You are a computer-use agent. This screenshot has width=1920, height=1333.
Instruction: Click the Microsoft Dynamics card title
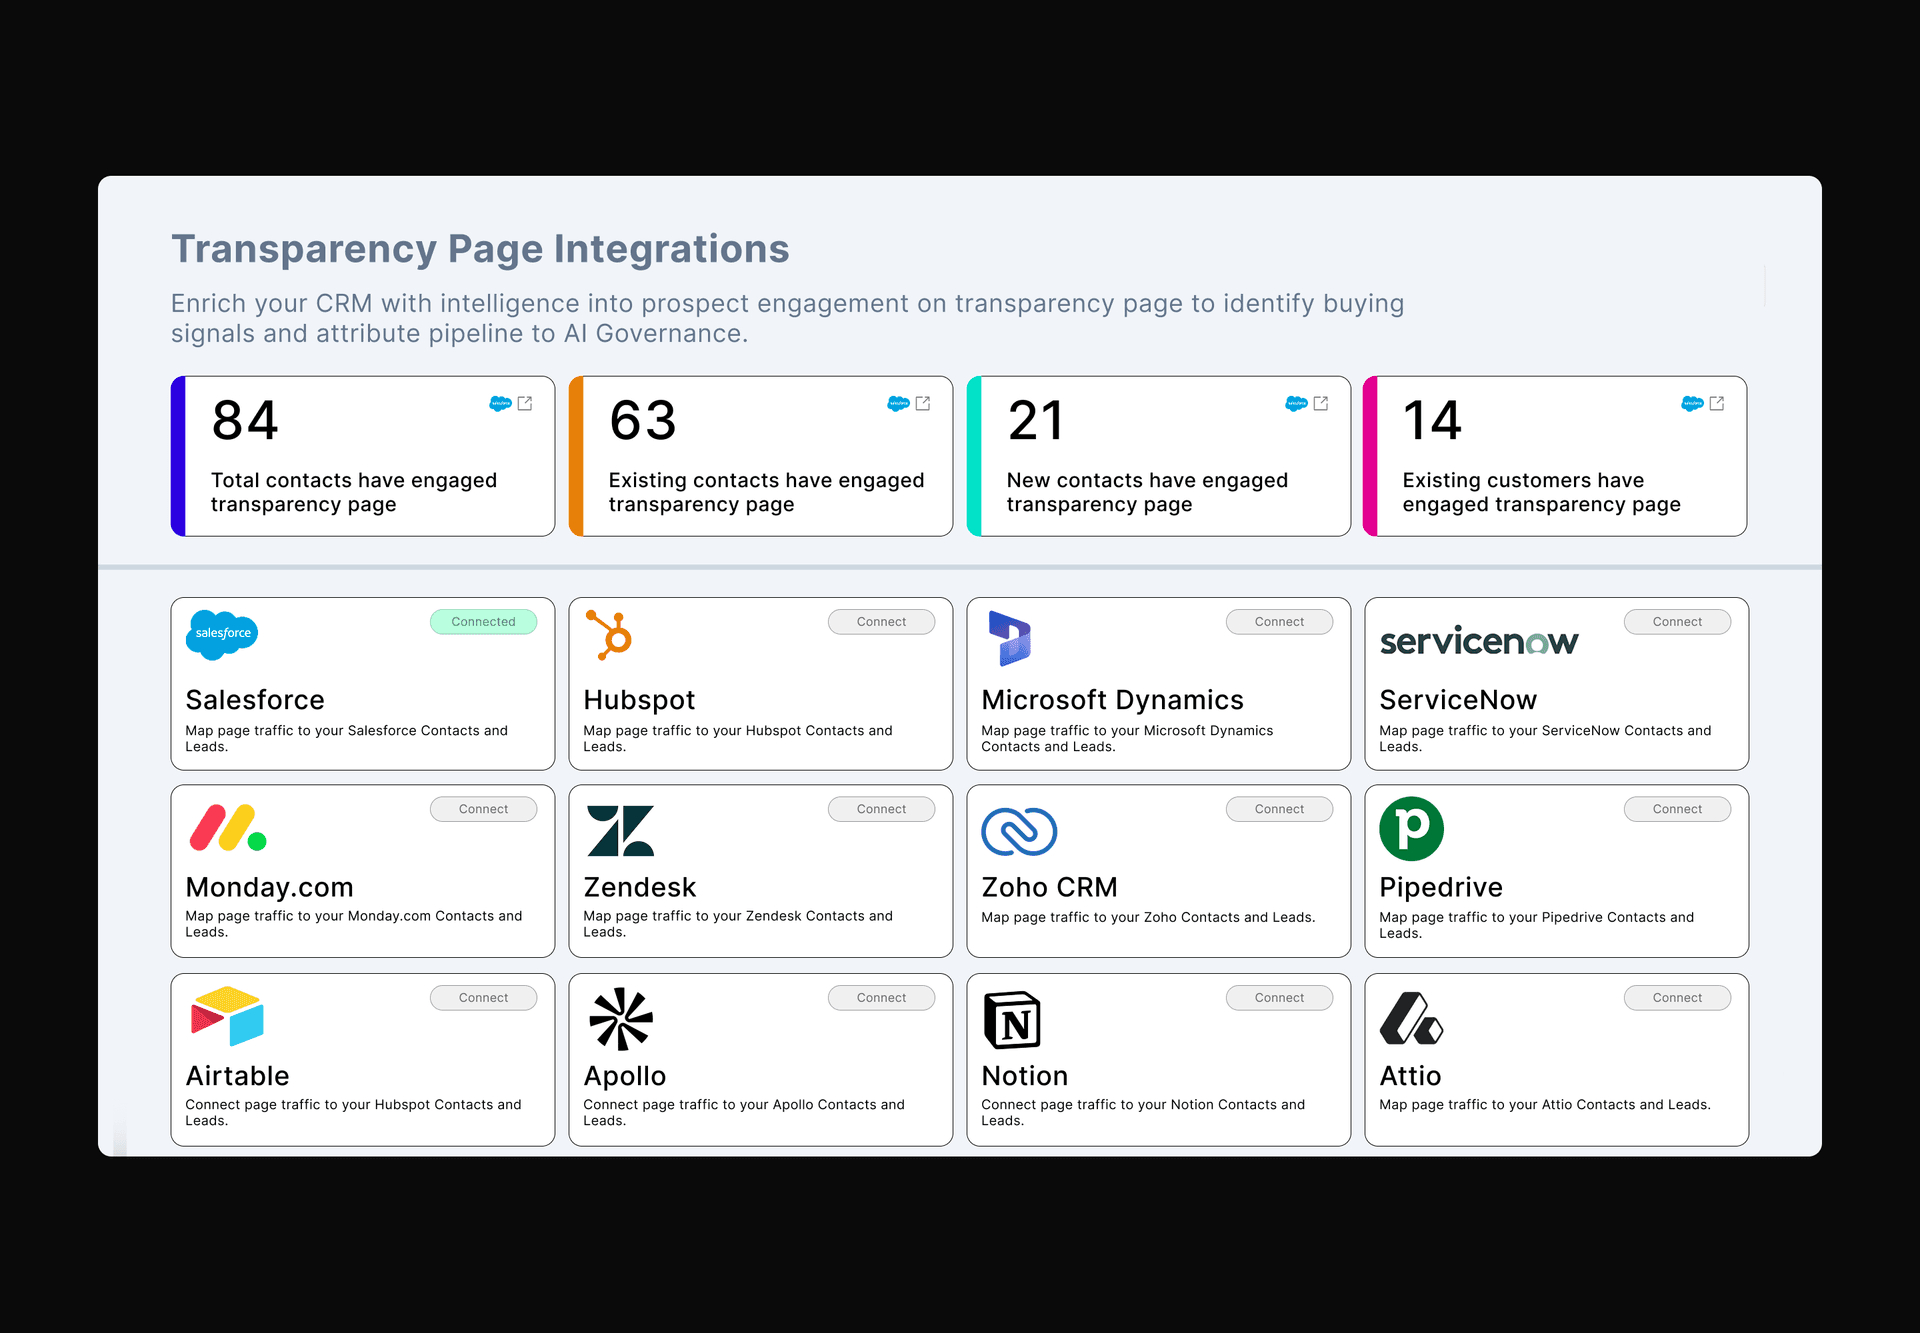point(1112,700)
